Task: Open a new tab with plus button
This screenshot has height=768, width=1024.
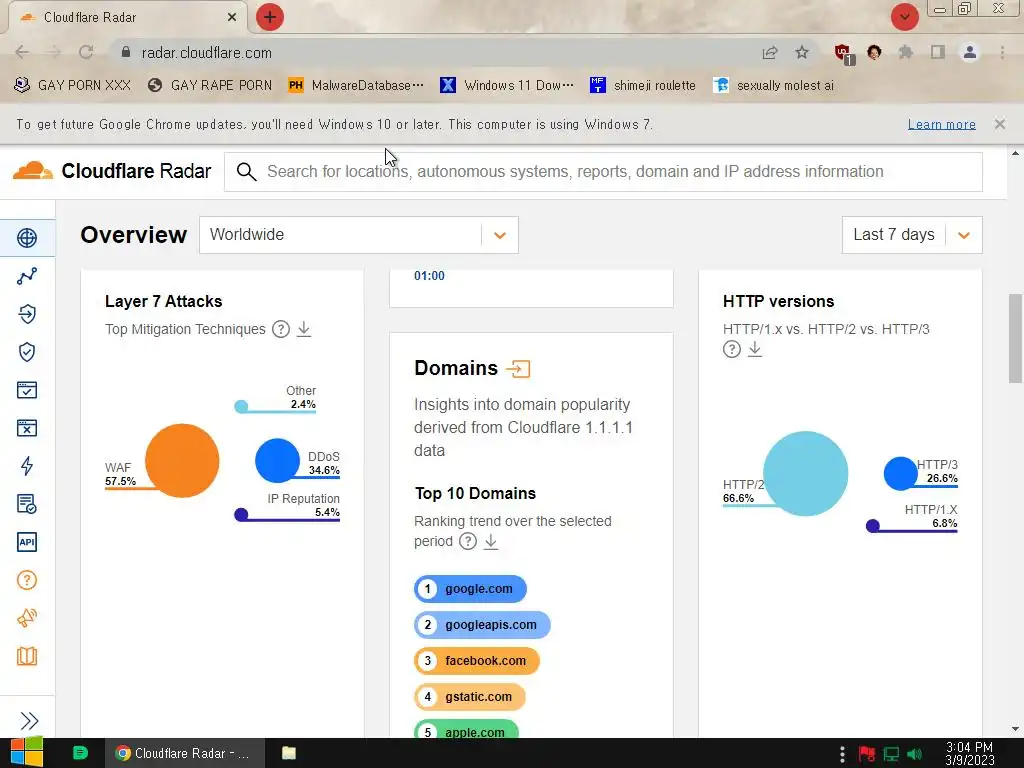Action: (270, 17)
